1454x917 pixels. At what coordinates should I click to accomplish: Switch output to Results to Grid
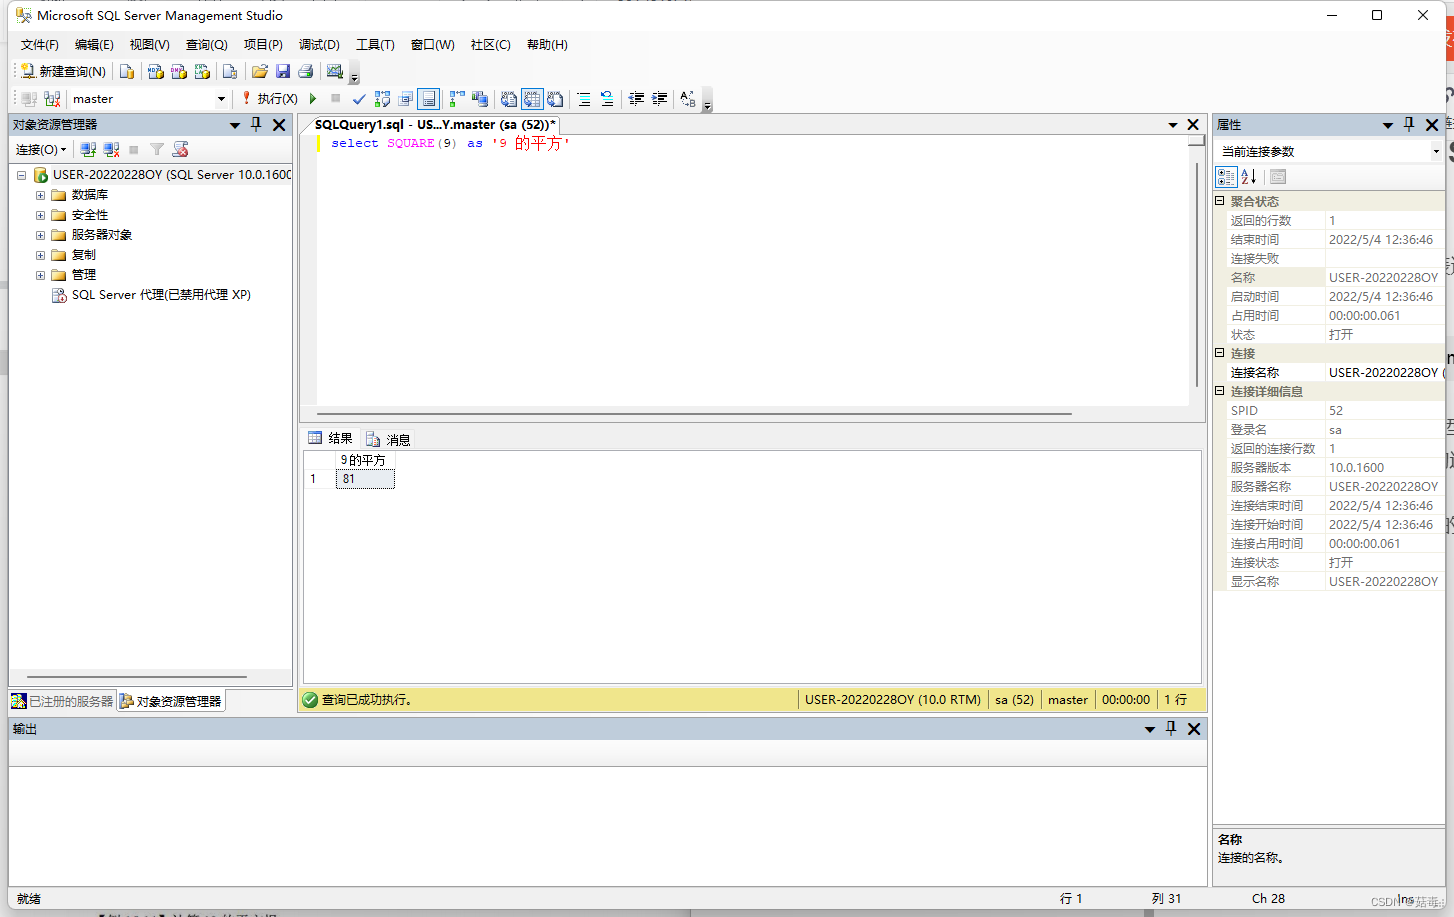pyautogui.click(x=532, y=99)
